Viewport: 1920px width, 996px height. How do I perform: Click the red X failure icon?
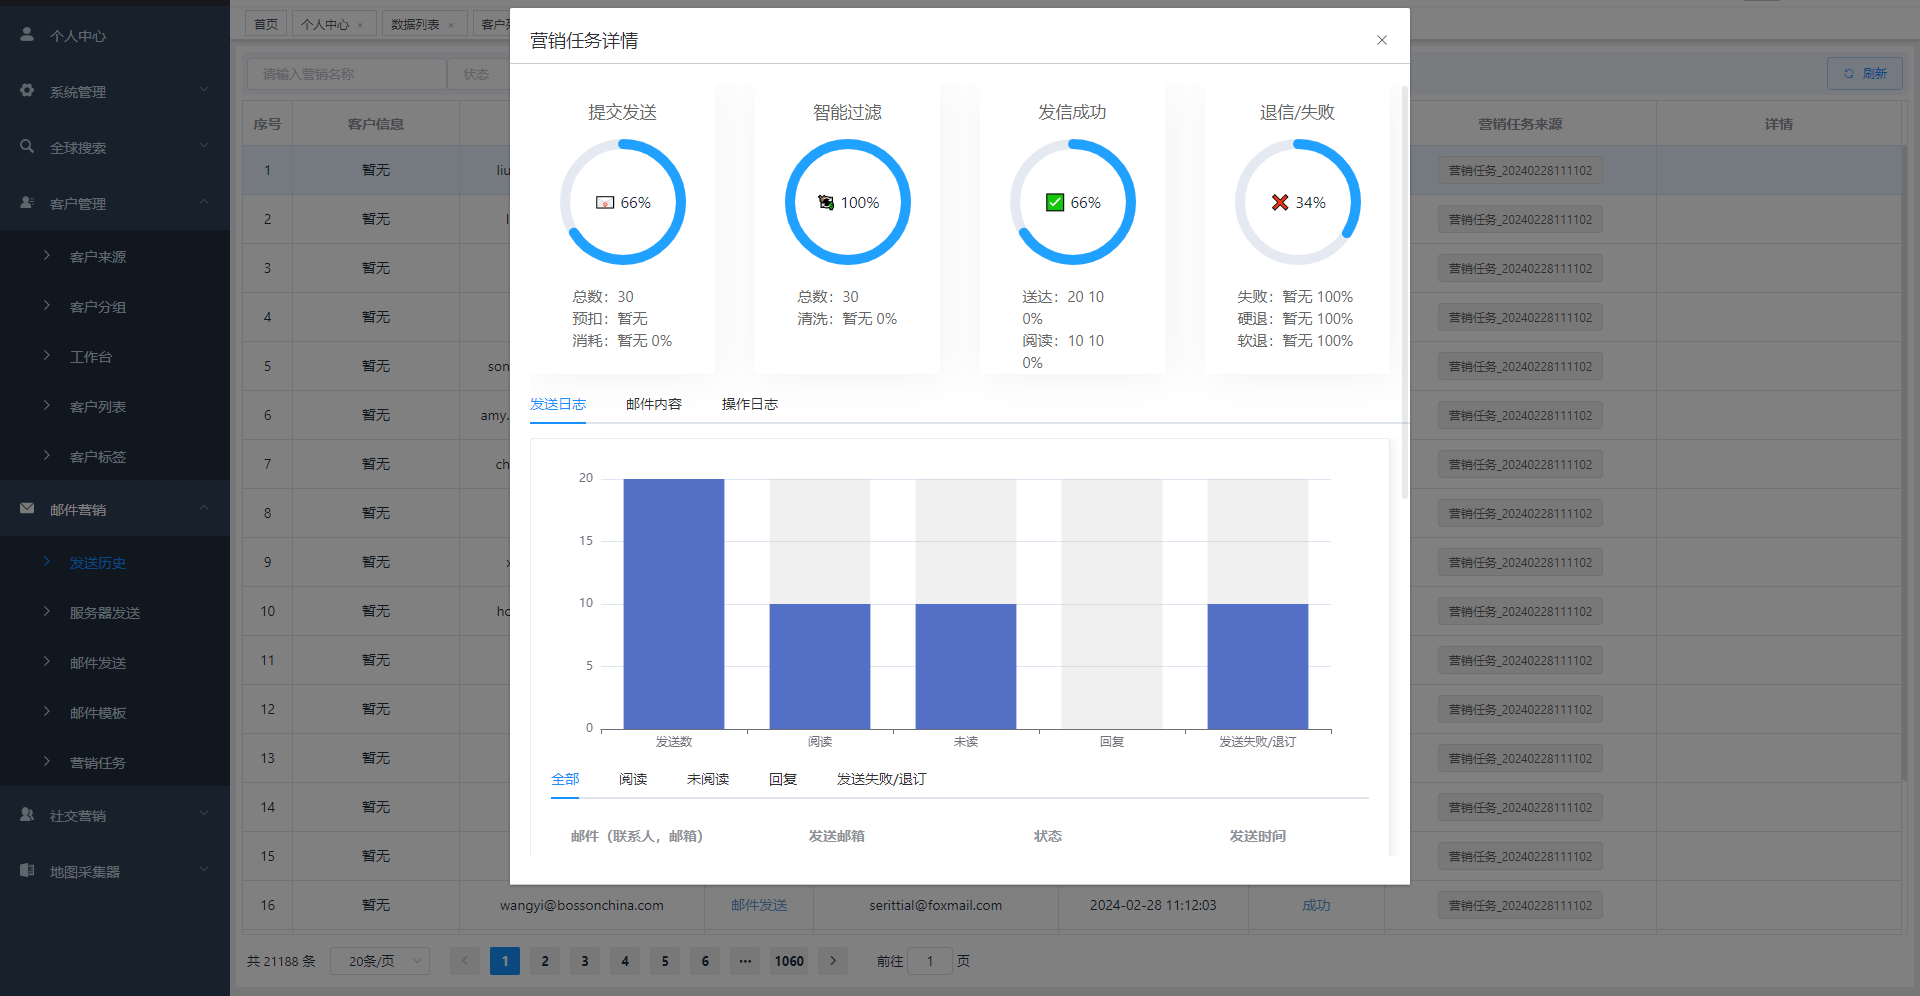pos(1279,203)
